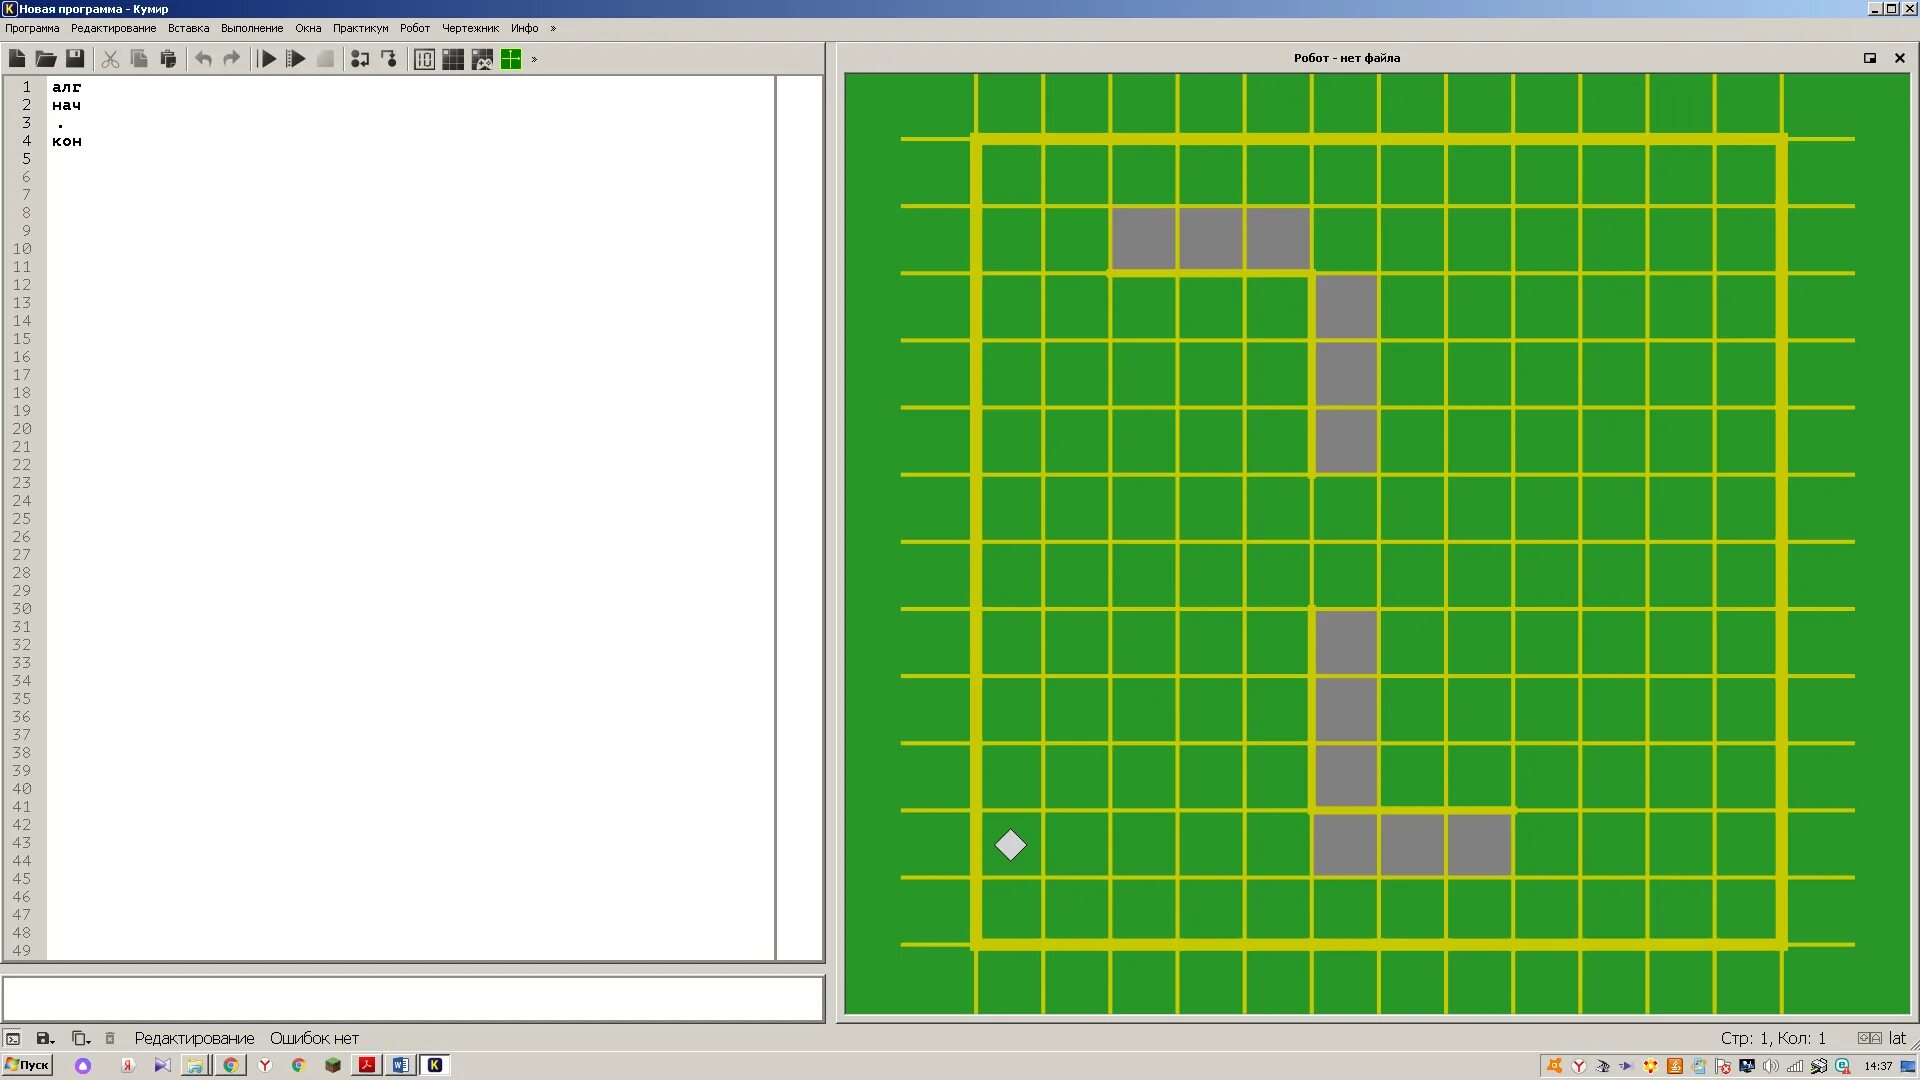
Task: Run the program with play button
Action: pos(267,59)
